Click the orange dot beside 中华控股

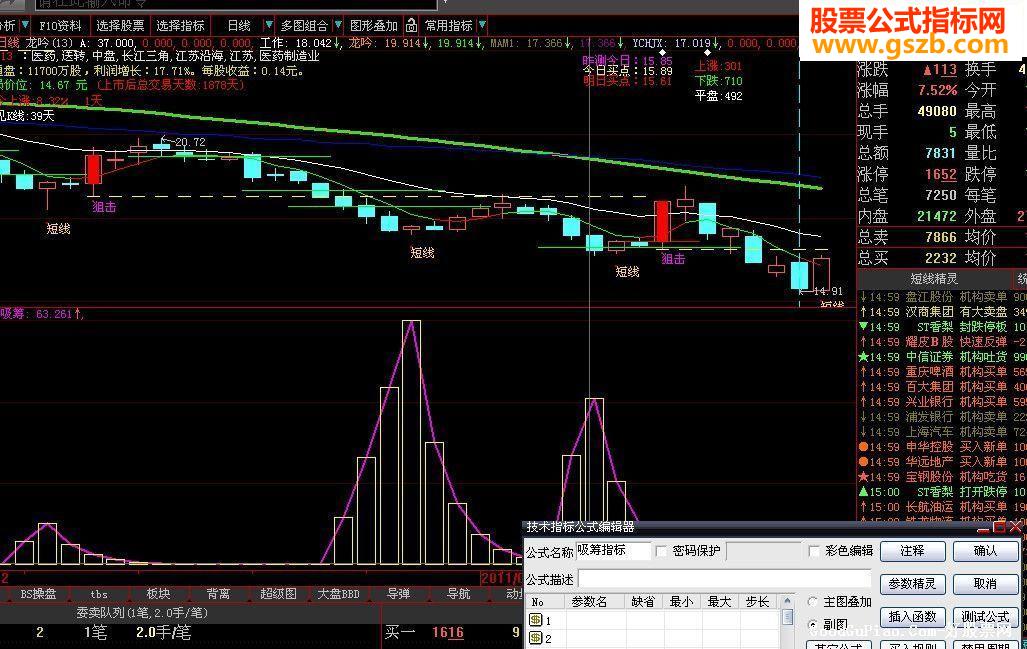[862, 445]
